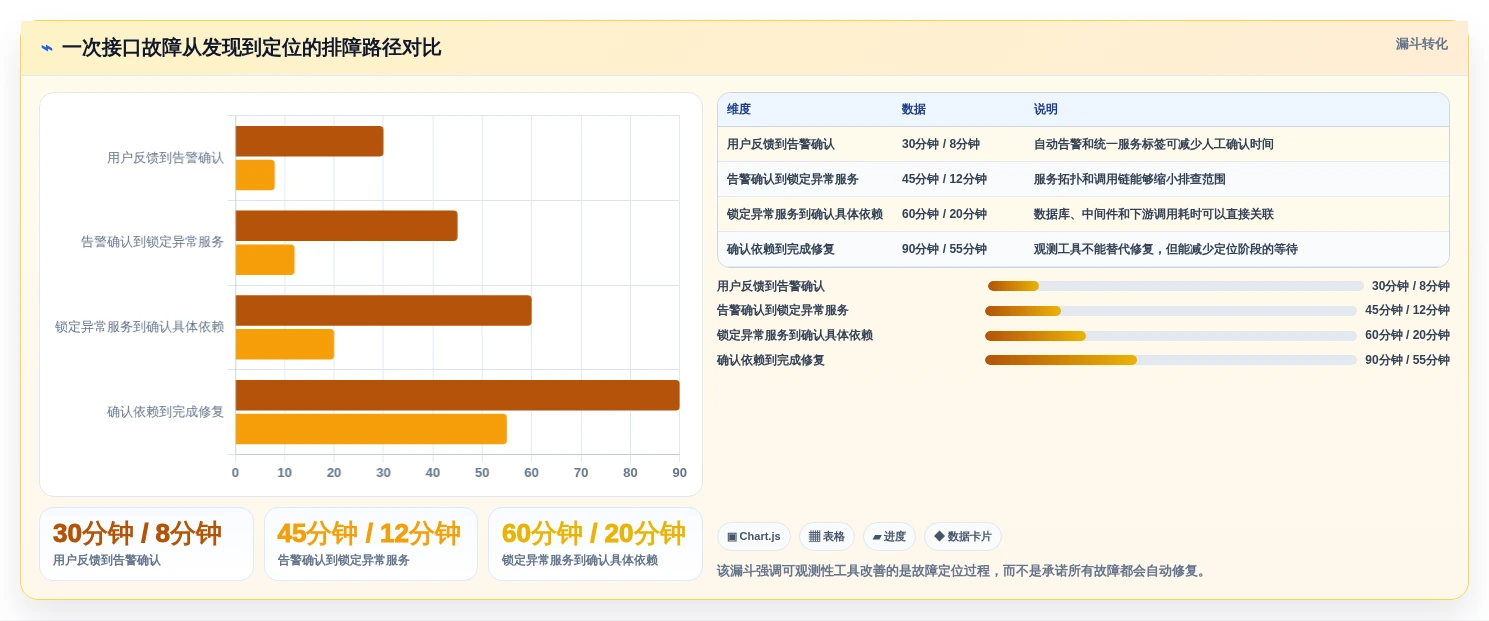Click table cell 60分钟 / 20分钟
The height and width of the screenshot is (621, 1489).
click(x=944, y=215)
